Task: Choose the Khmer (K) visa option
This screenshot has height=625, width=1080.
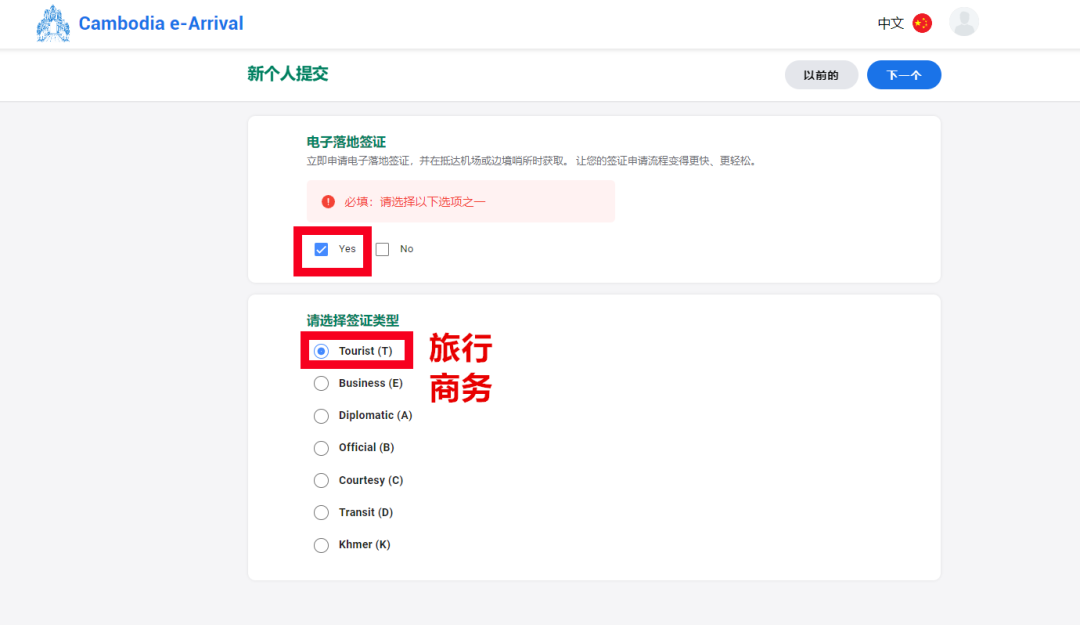Action: [x=321, y=545]
